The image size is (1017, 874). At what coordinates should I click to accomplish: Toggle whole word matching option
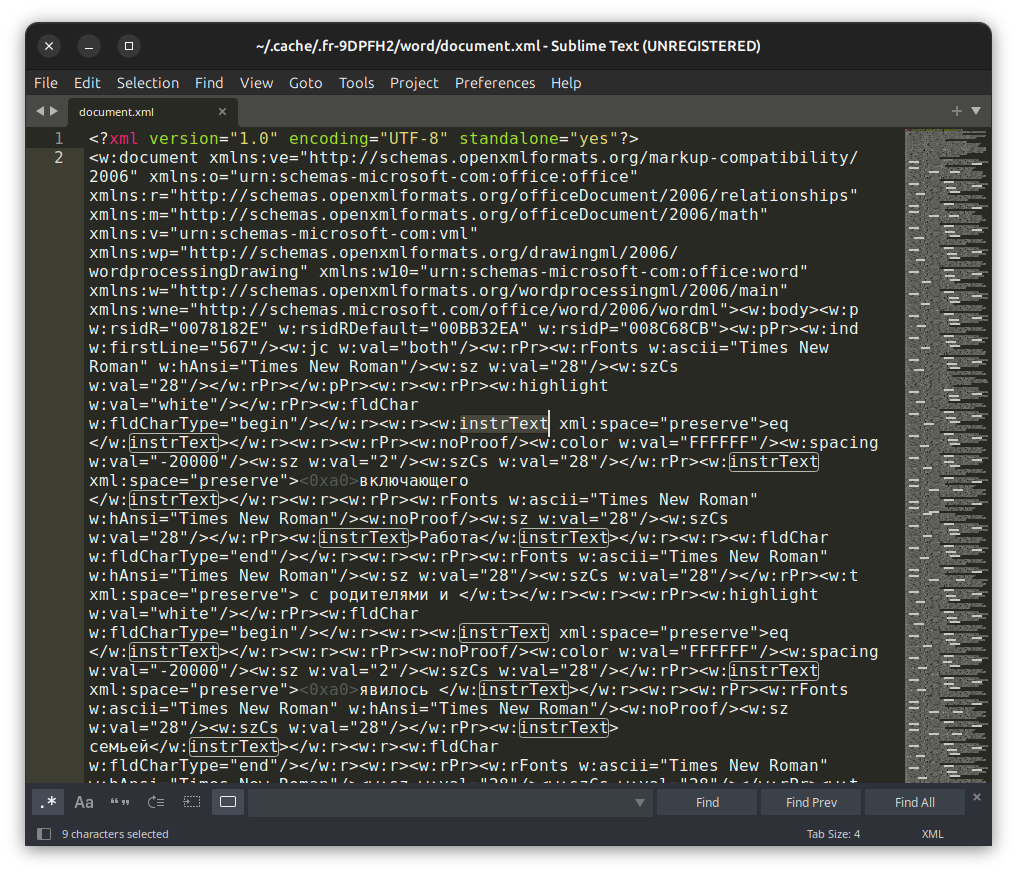120,802
